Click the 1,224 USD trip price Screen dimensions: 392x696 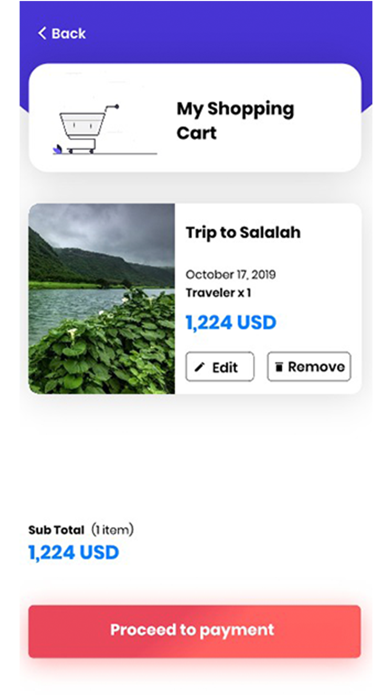click(x=231, y=322)
